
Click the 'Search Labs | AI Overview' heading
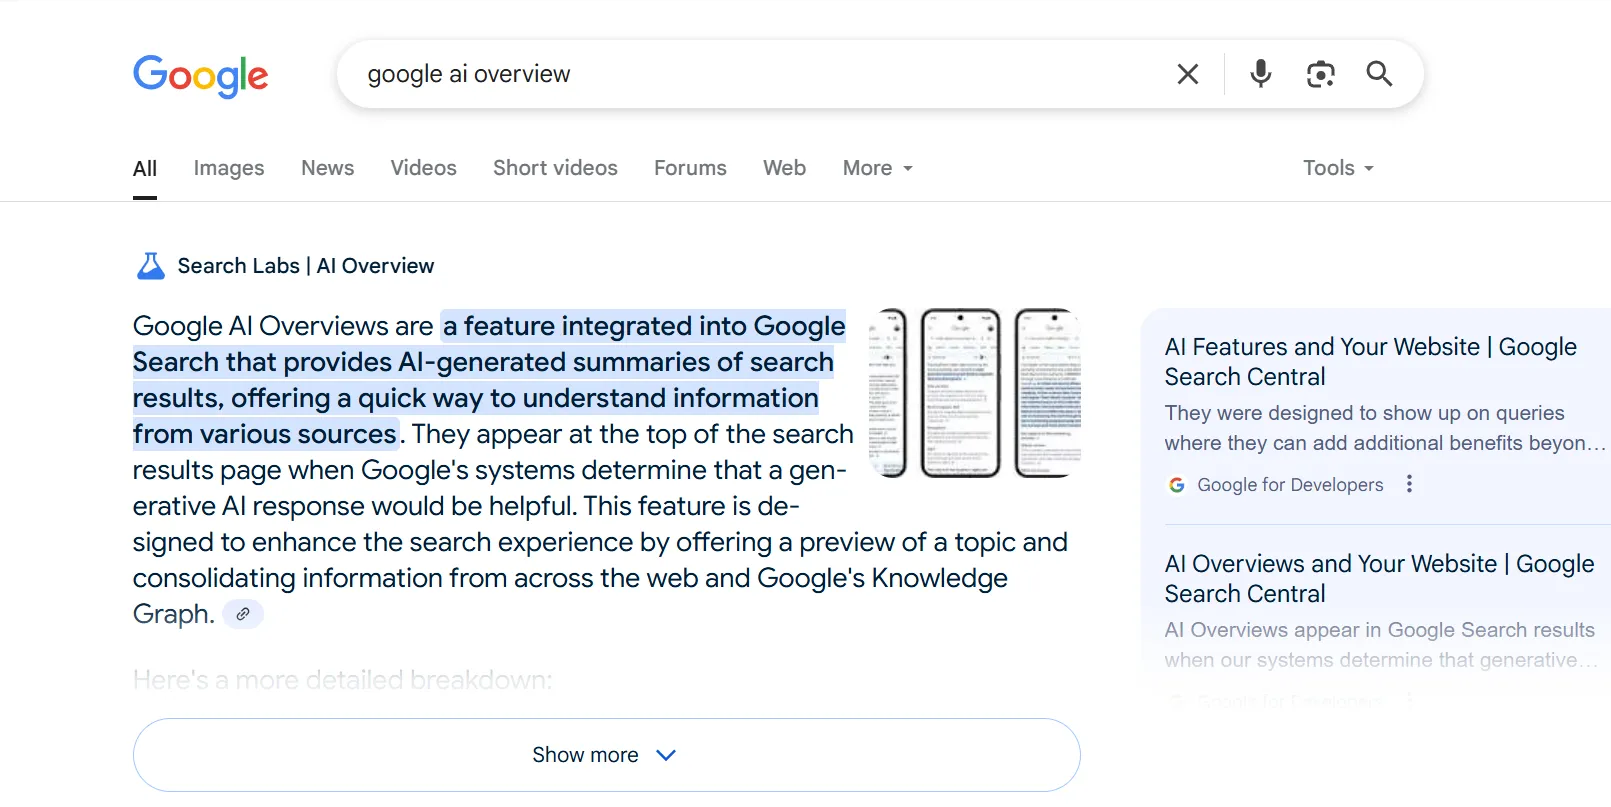[306, 266]
